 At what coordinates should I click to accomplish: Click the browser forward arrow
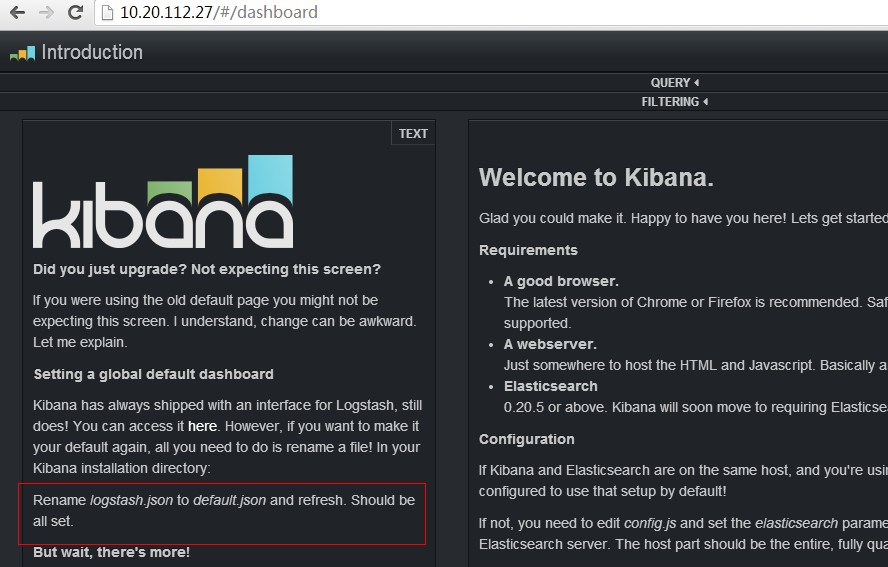pos(46,12)
